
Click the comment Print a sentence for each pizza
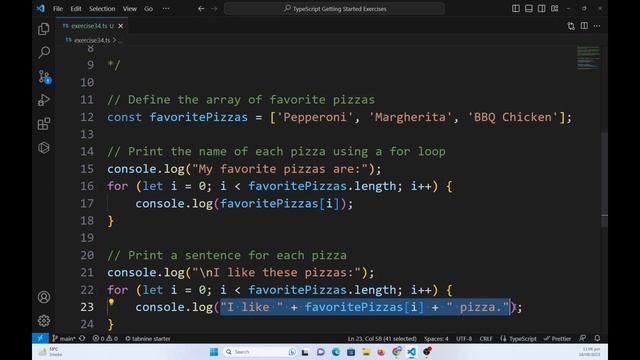(227, 256)
